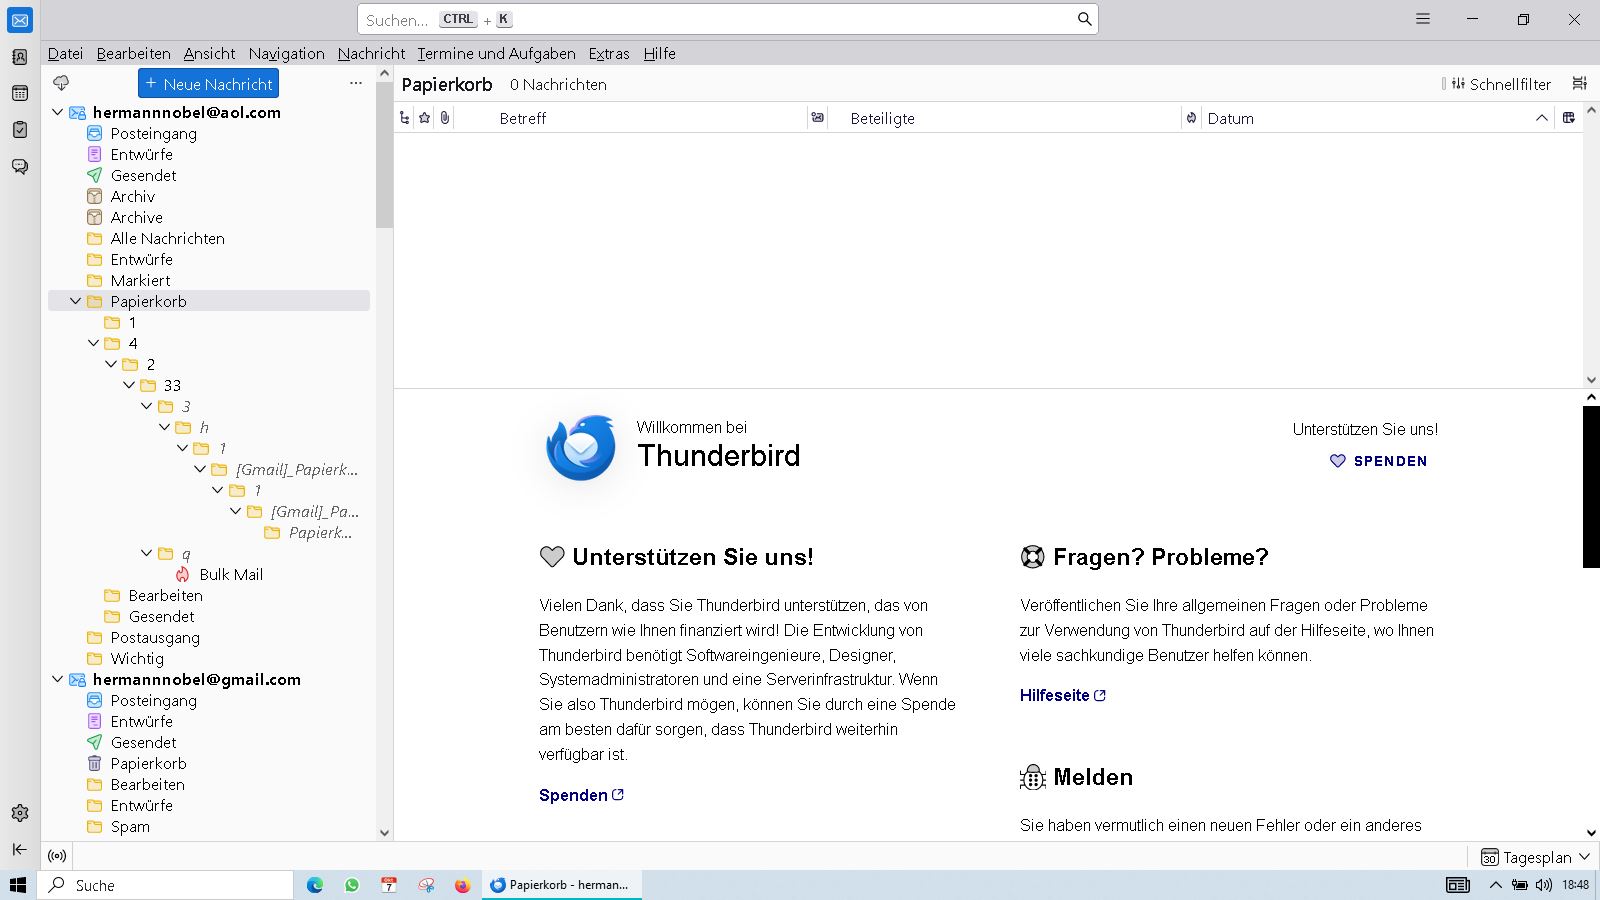Image resolution: width=1600 pixels, height=900 pixels.
Task: Toggle the Schnellfilter bar
Action: coord(1500,84)
